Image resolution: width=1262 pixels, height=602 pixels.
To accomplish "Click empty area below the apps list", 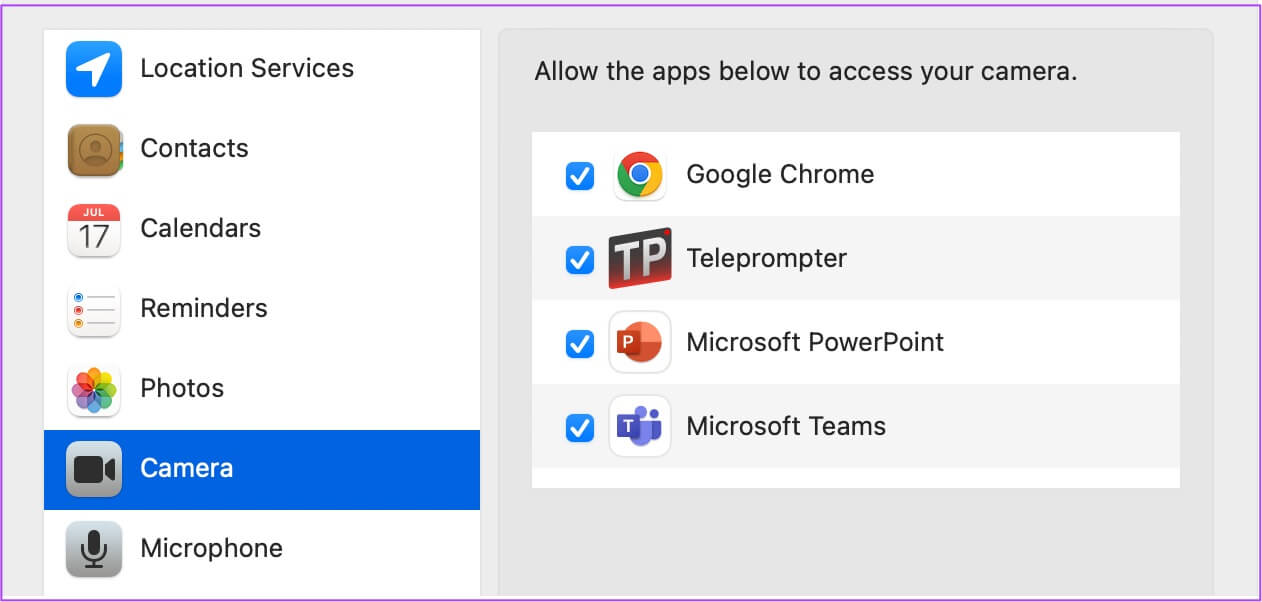I will coord(855,540).
